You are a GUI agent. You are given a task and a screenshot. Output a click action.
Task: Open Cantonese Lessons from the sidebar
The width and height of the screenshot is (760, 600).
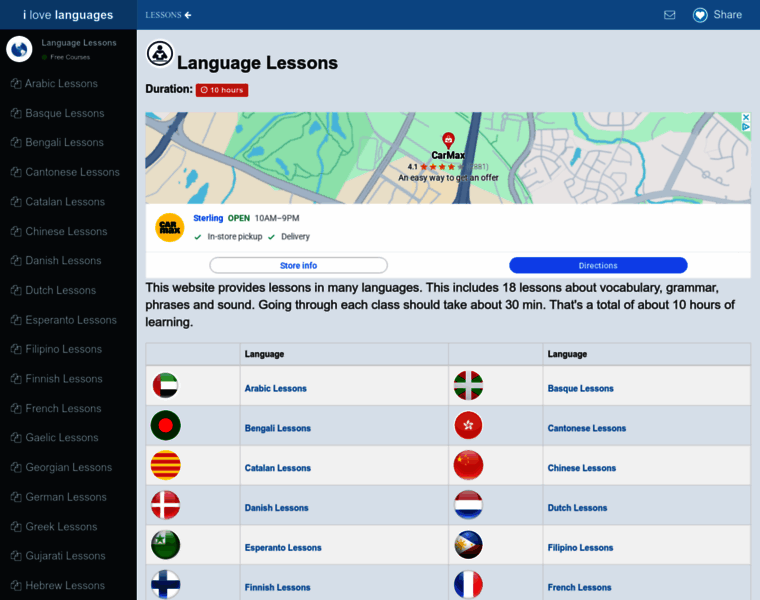tap(72, 172)
